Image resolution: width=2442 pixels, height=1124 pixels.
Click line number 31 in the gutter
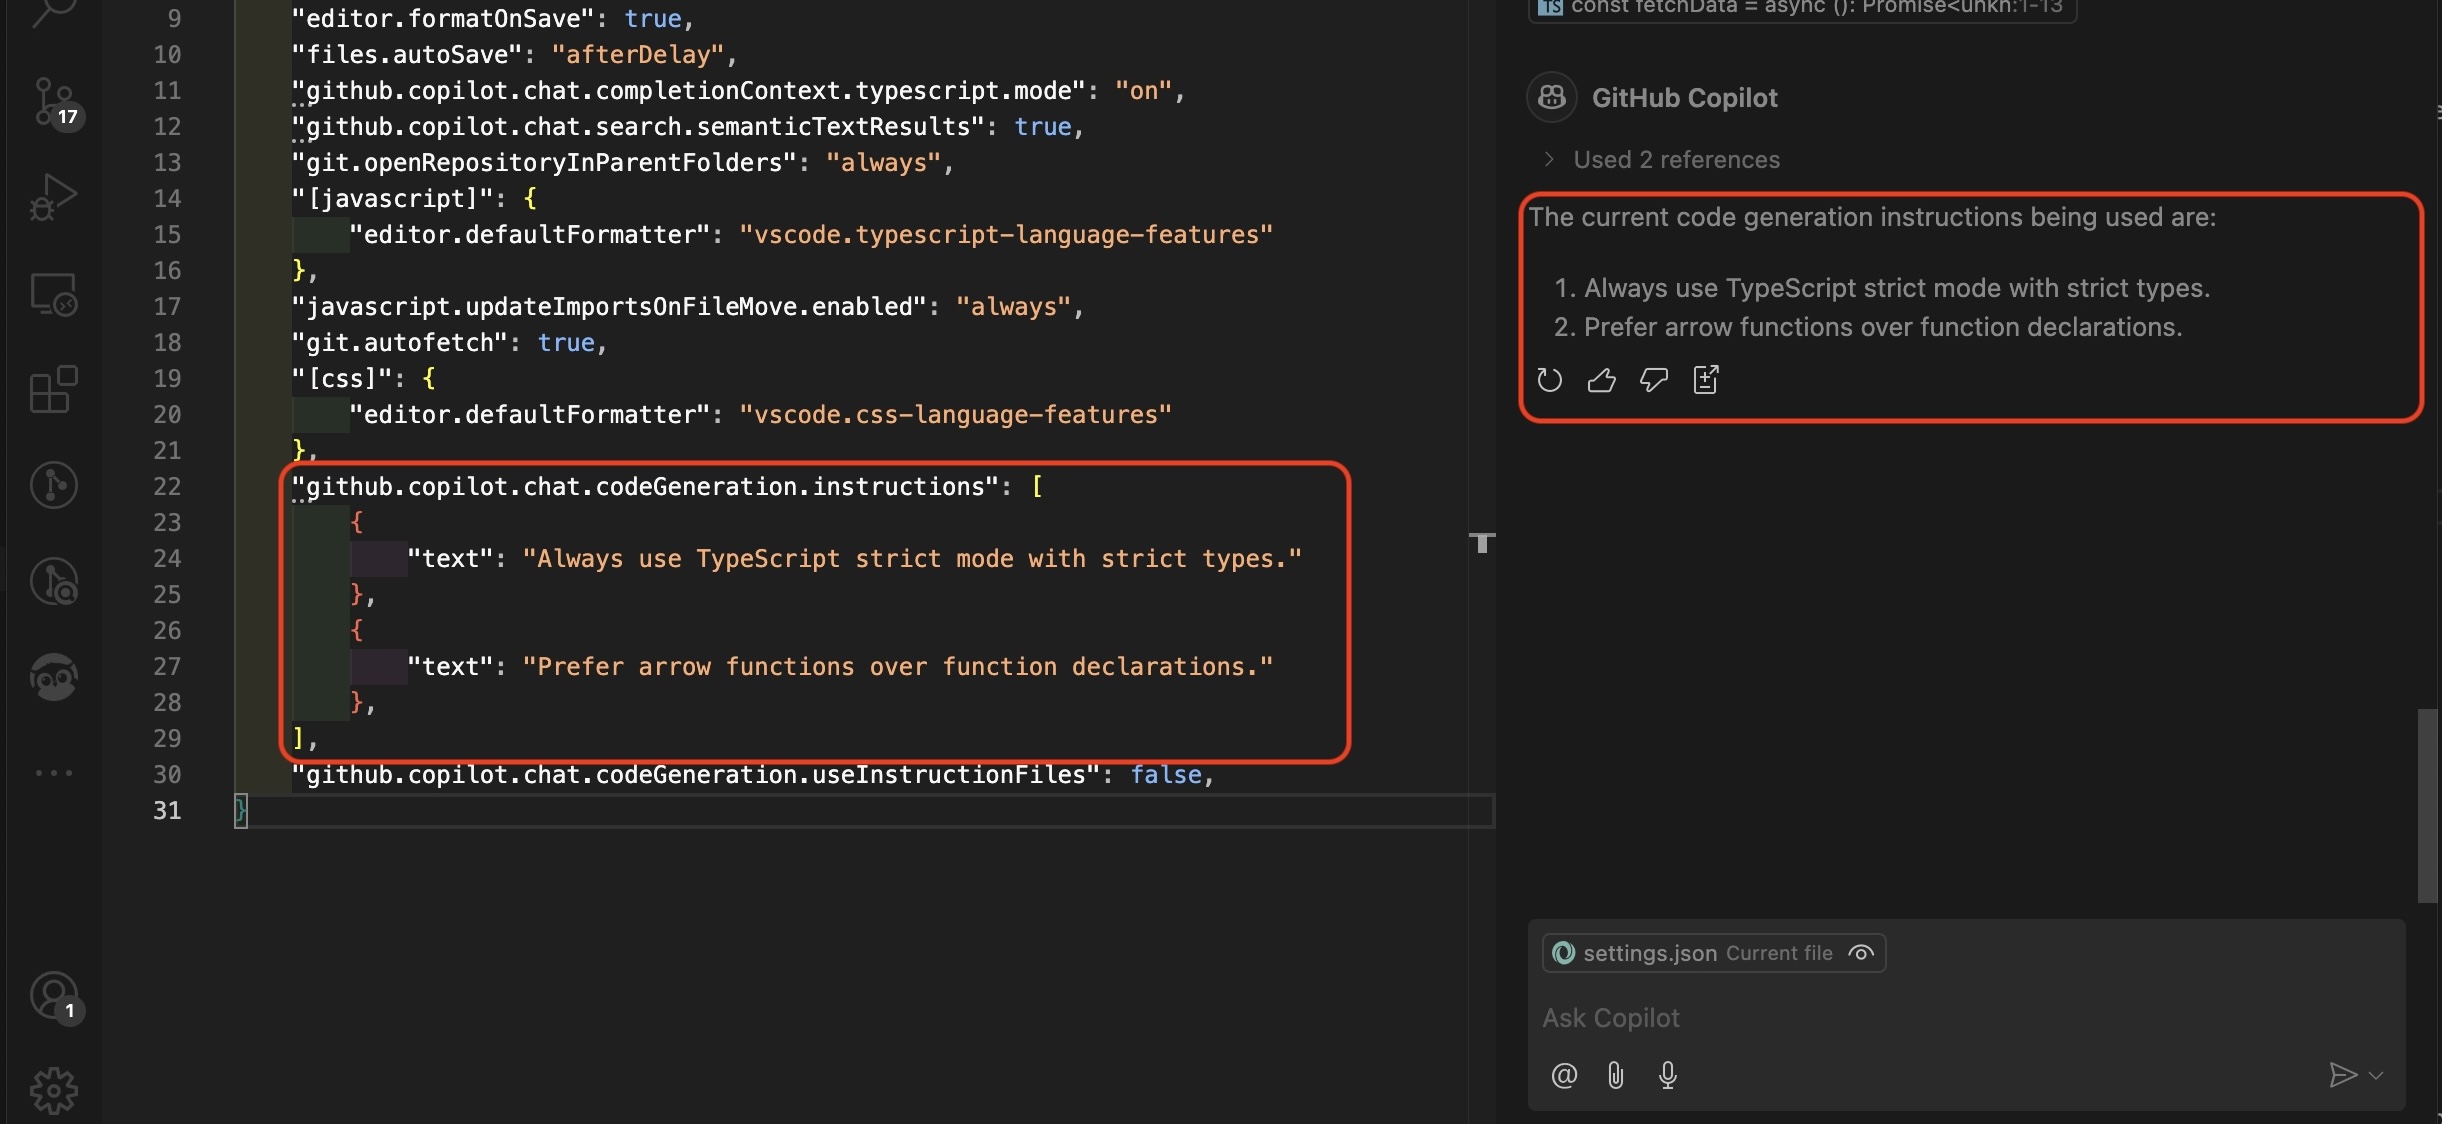coord(167,811)
